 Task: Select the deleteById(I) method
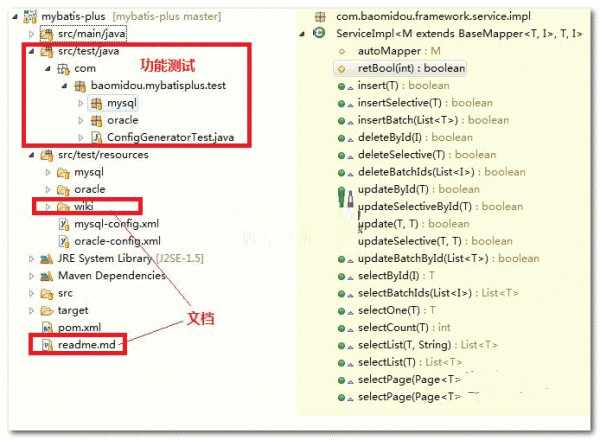[x=400, y=137]
